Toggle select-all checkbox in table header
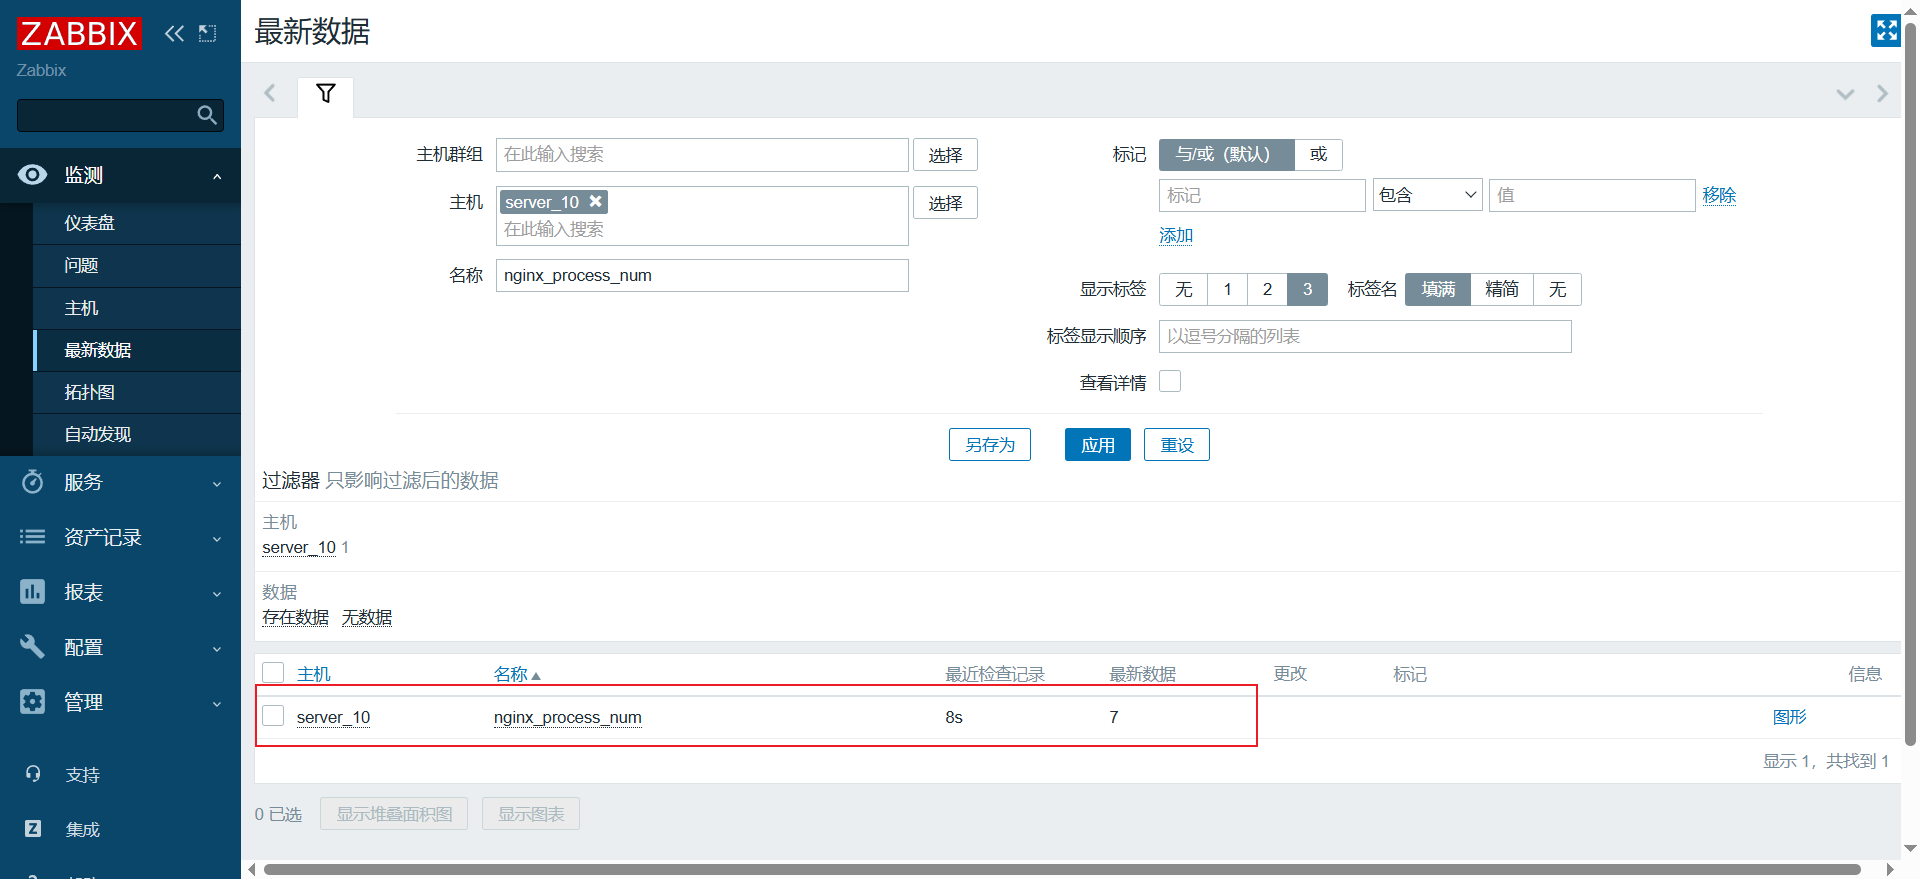The image size is (1920, 879). 273,673
